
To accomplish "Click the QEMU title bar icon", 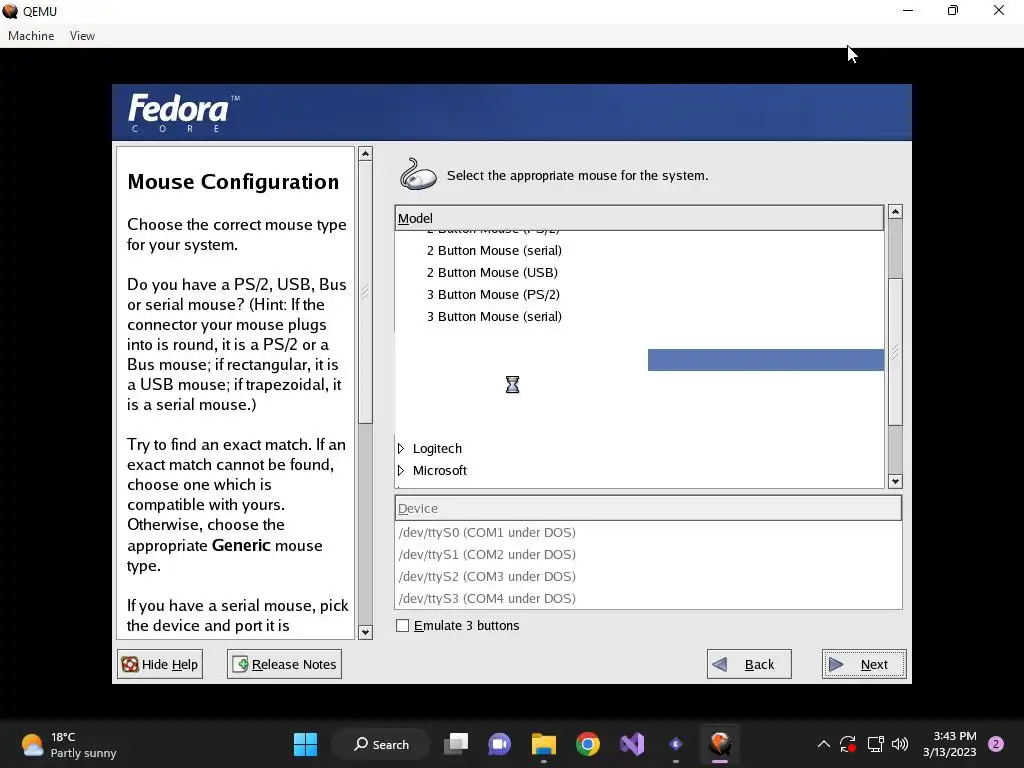I will pos(10,11).
